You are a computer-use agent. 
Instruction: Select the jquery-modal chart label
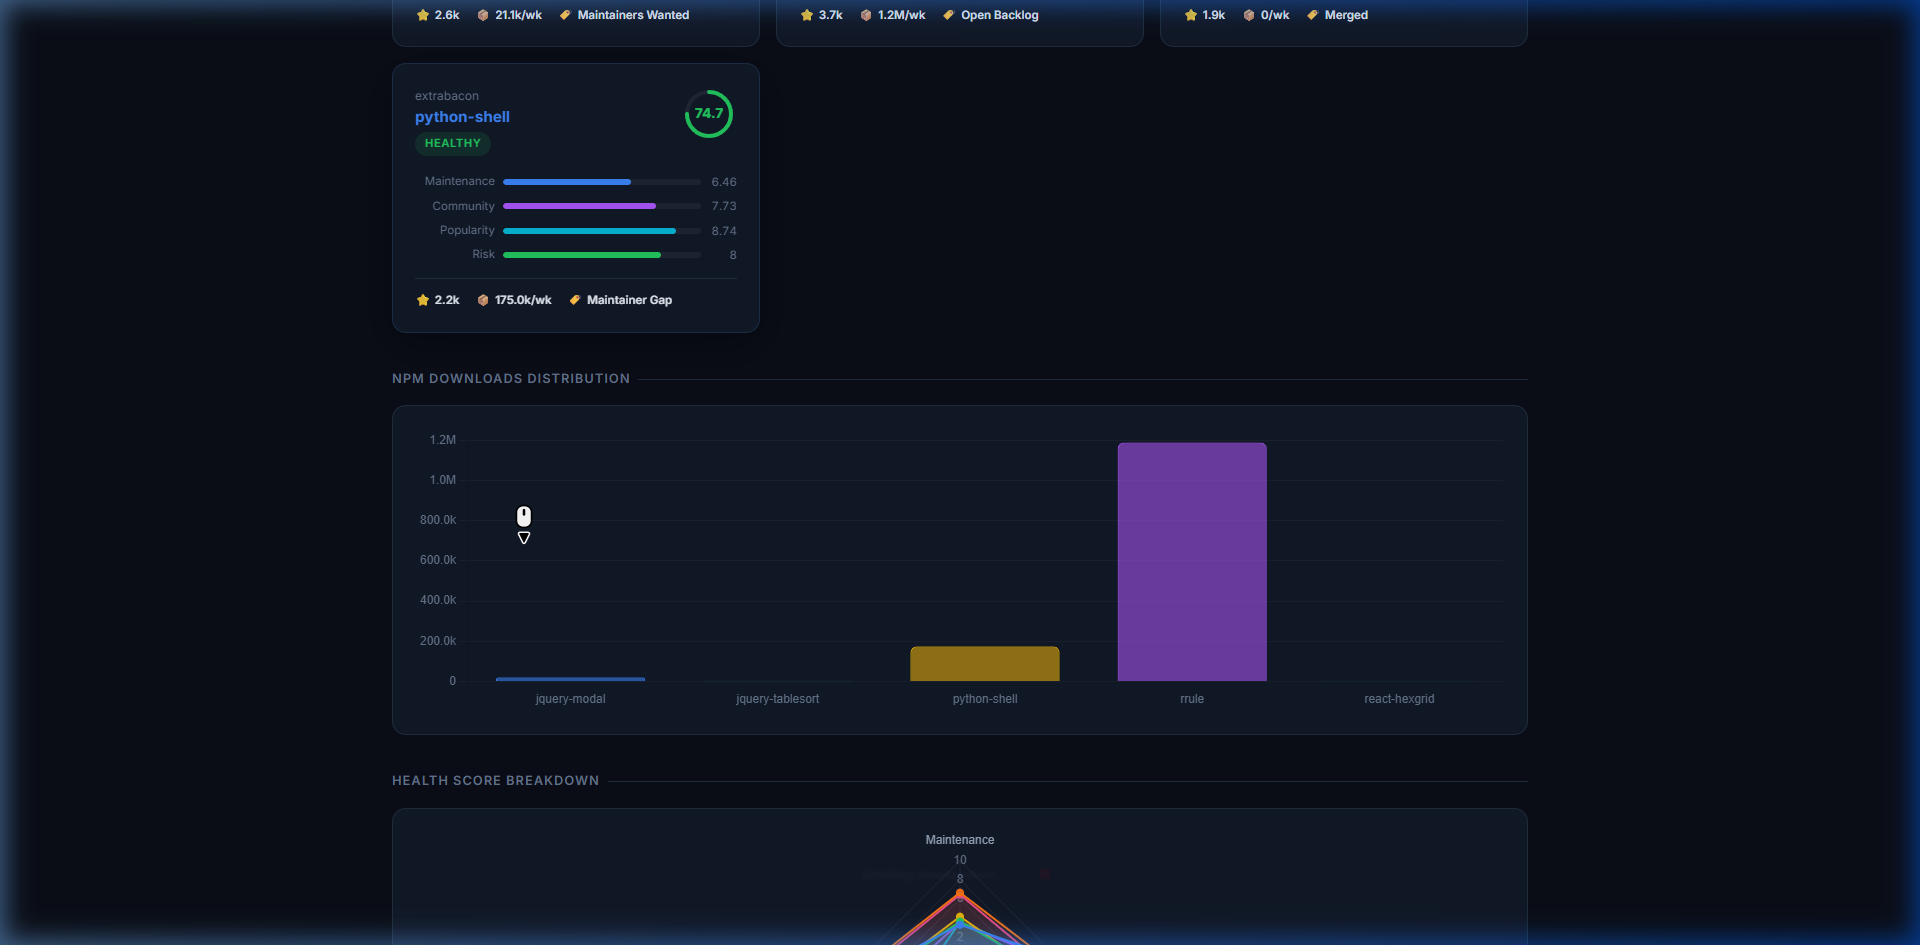570,699
